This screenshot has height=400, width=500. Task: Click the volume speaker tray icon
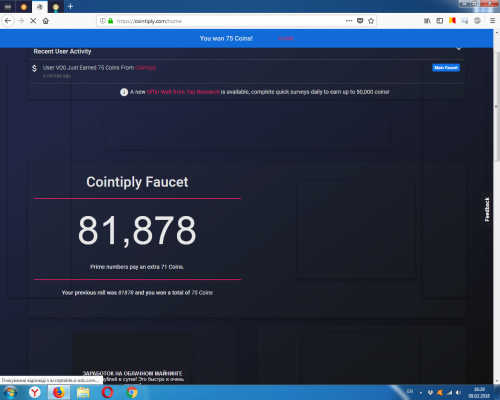(459, 393)
